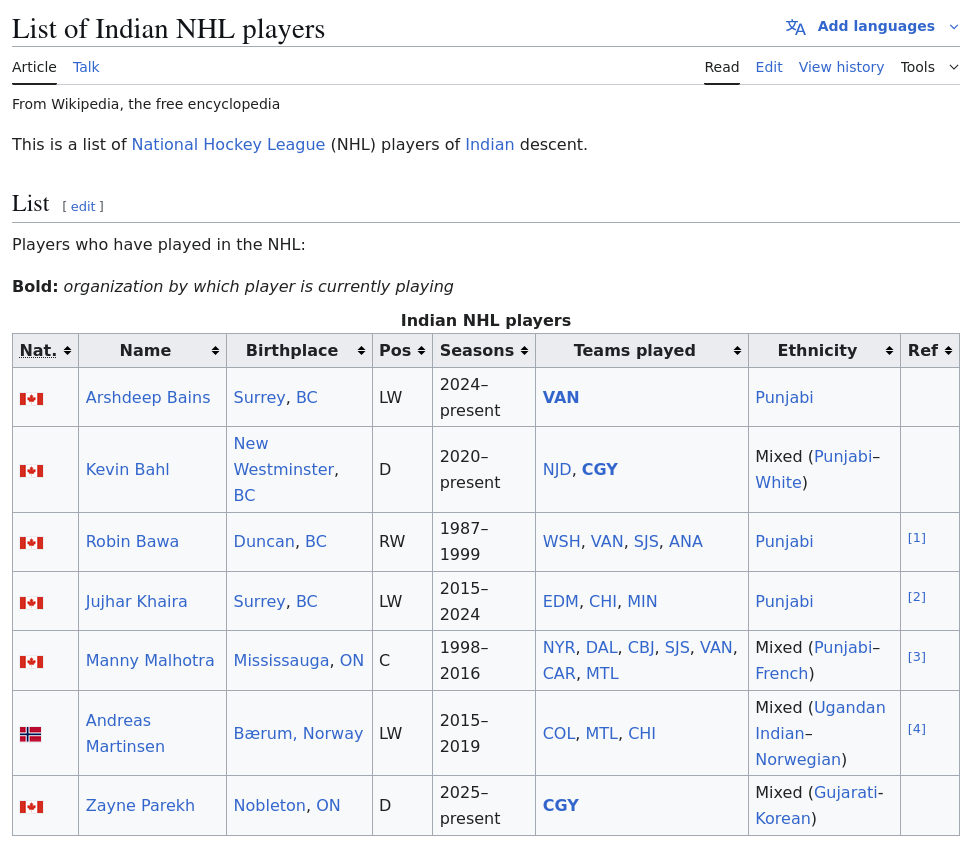Open Gujarati ethnicity link
This screenshot has height=862, width=974.
pyautogui.click(x=846, y=792)
